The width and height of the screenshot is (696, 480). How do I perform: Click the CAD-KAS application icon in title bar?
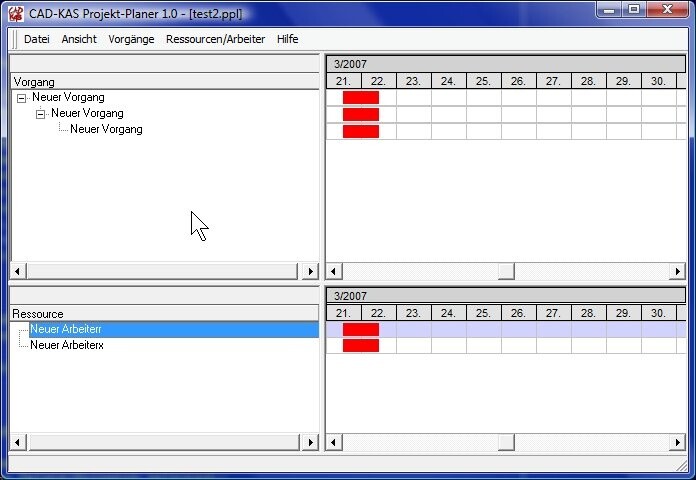pyautogui.click(x=16, y=14)
